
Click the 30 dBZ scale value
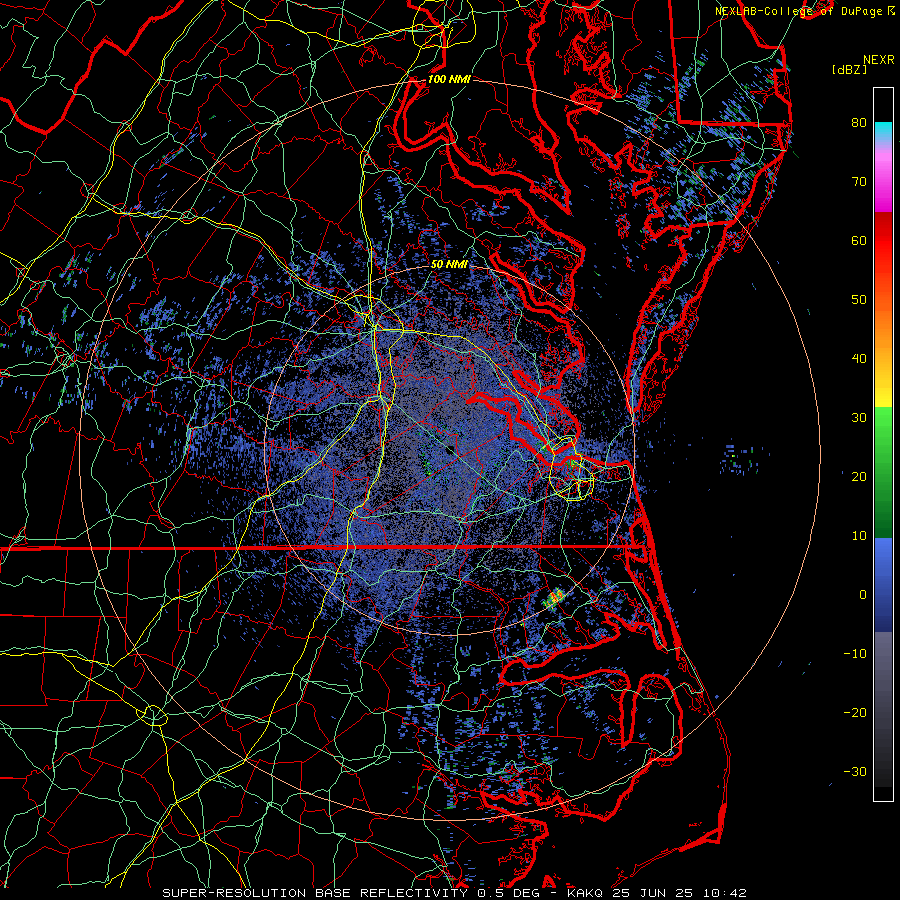pyautogui.click(x=859, y=418)
